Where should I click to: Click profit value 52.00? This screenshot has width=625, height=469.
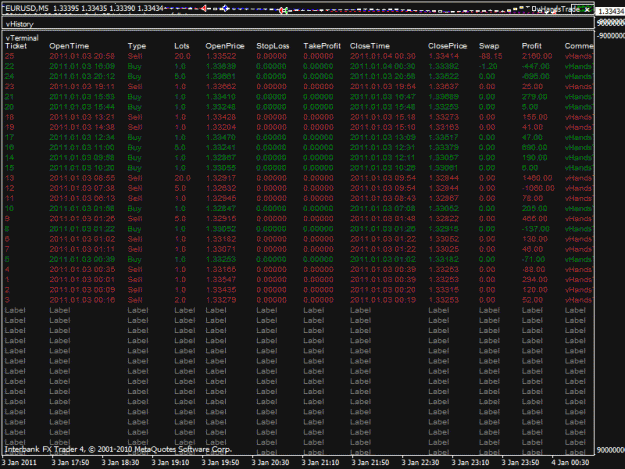(x=533, y=300)
